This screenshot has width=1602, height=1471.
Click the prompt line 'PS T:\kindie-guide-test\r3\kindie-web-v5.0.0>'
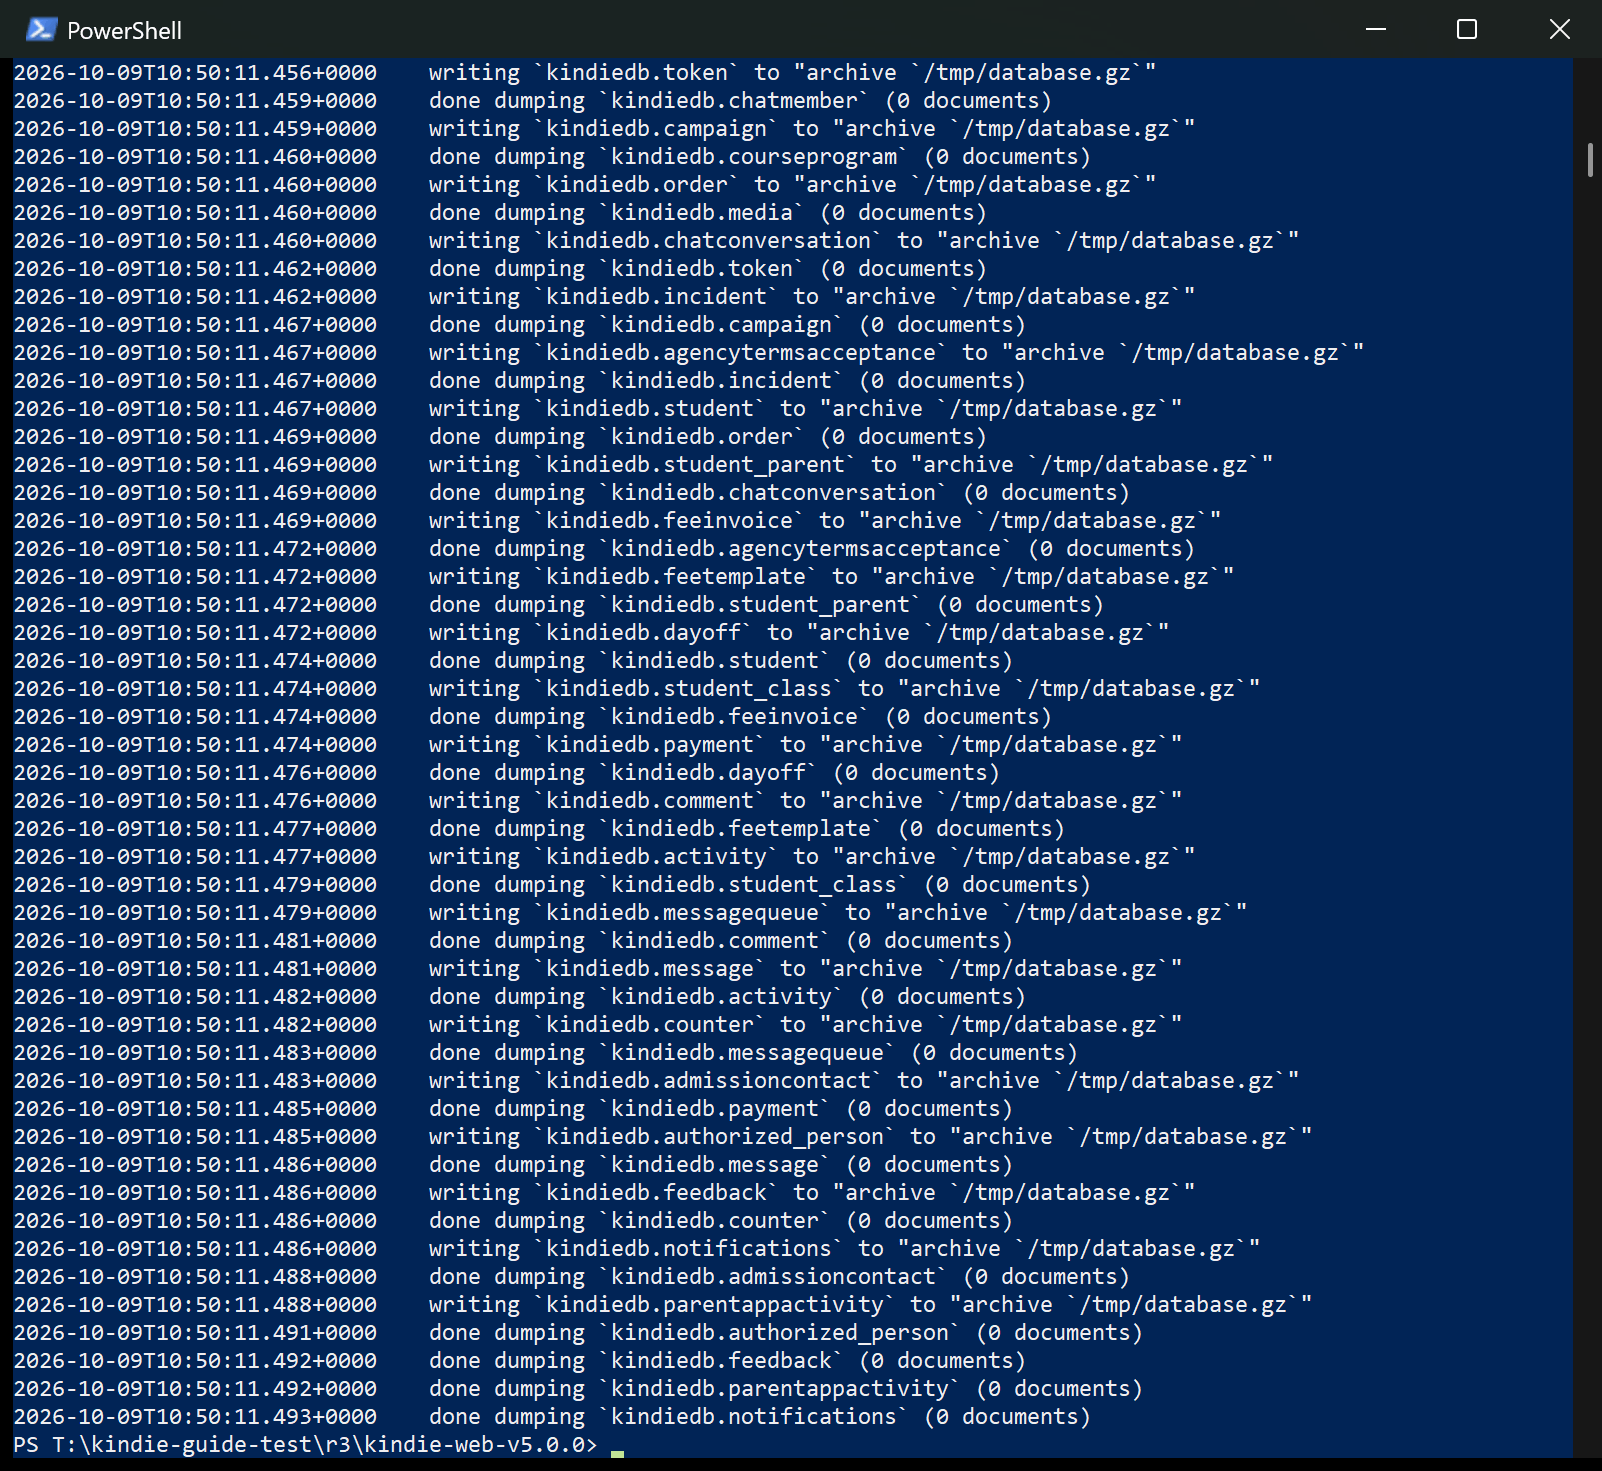pyautogui.click(x=305, y=1445)
